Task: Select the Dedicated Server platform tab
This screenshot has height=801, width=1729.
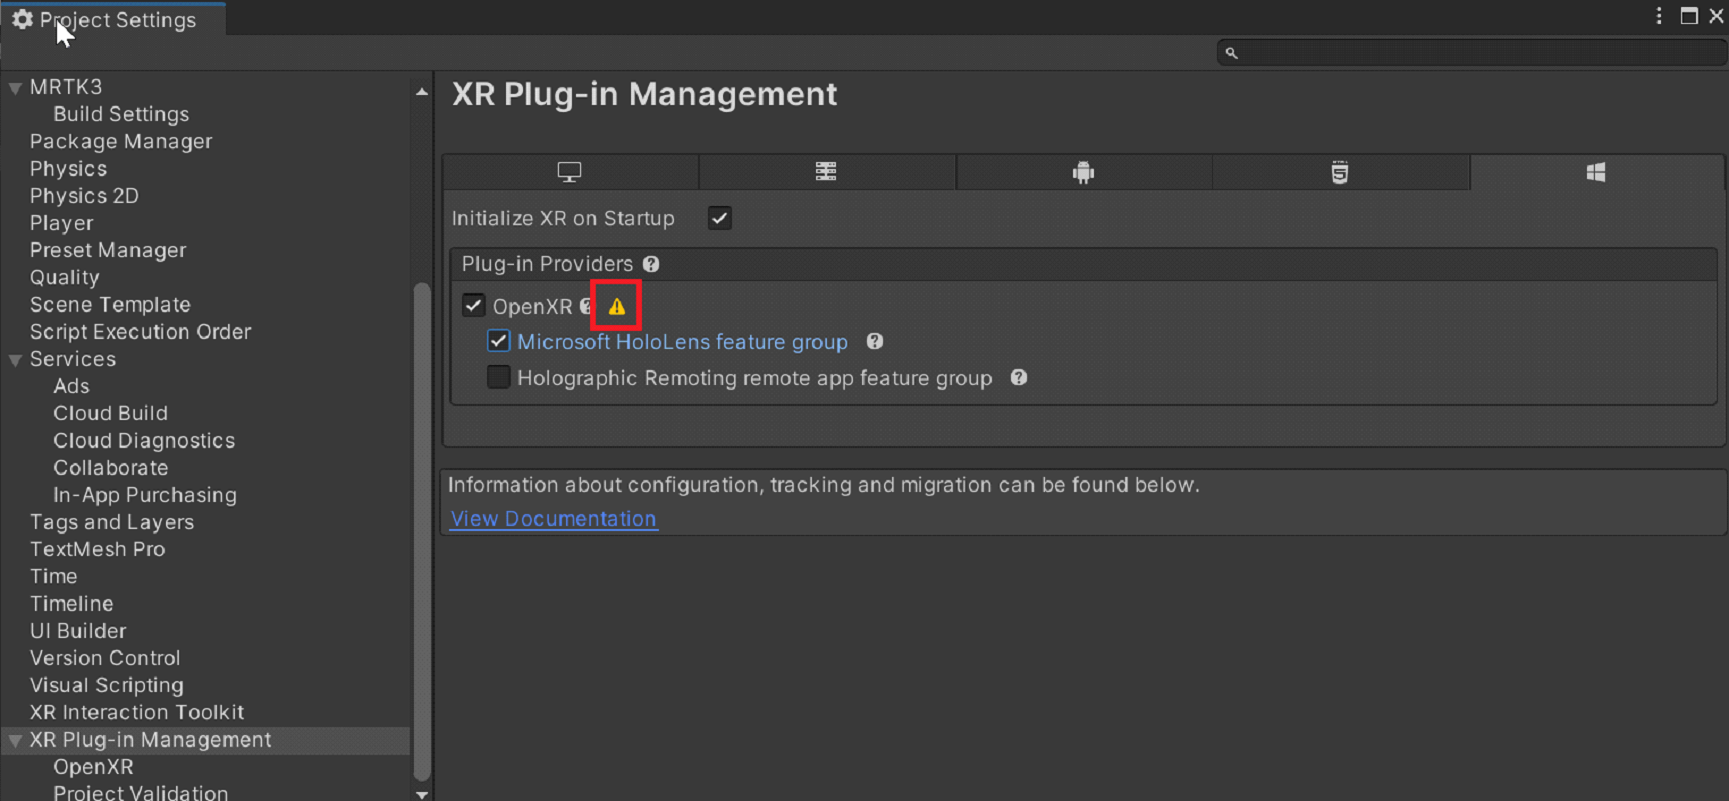Action: (x=826, y=172)
